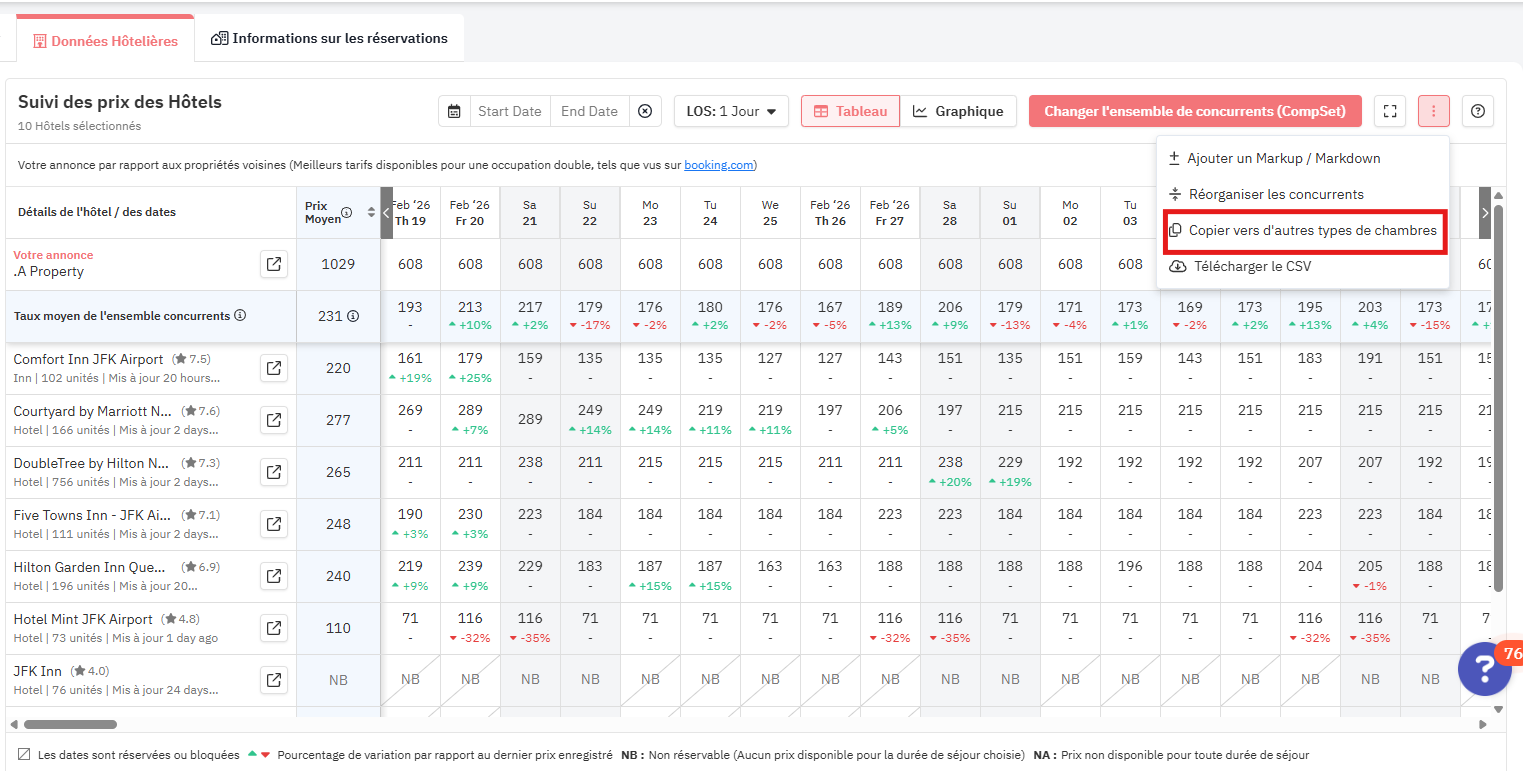This screenshot has width=1523, height=771.
Task: Click the info icon next to Prix Moyen
Action: coord(346,212)
